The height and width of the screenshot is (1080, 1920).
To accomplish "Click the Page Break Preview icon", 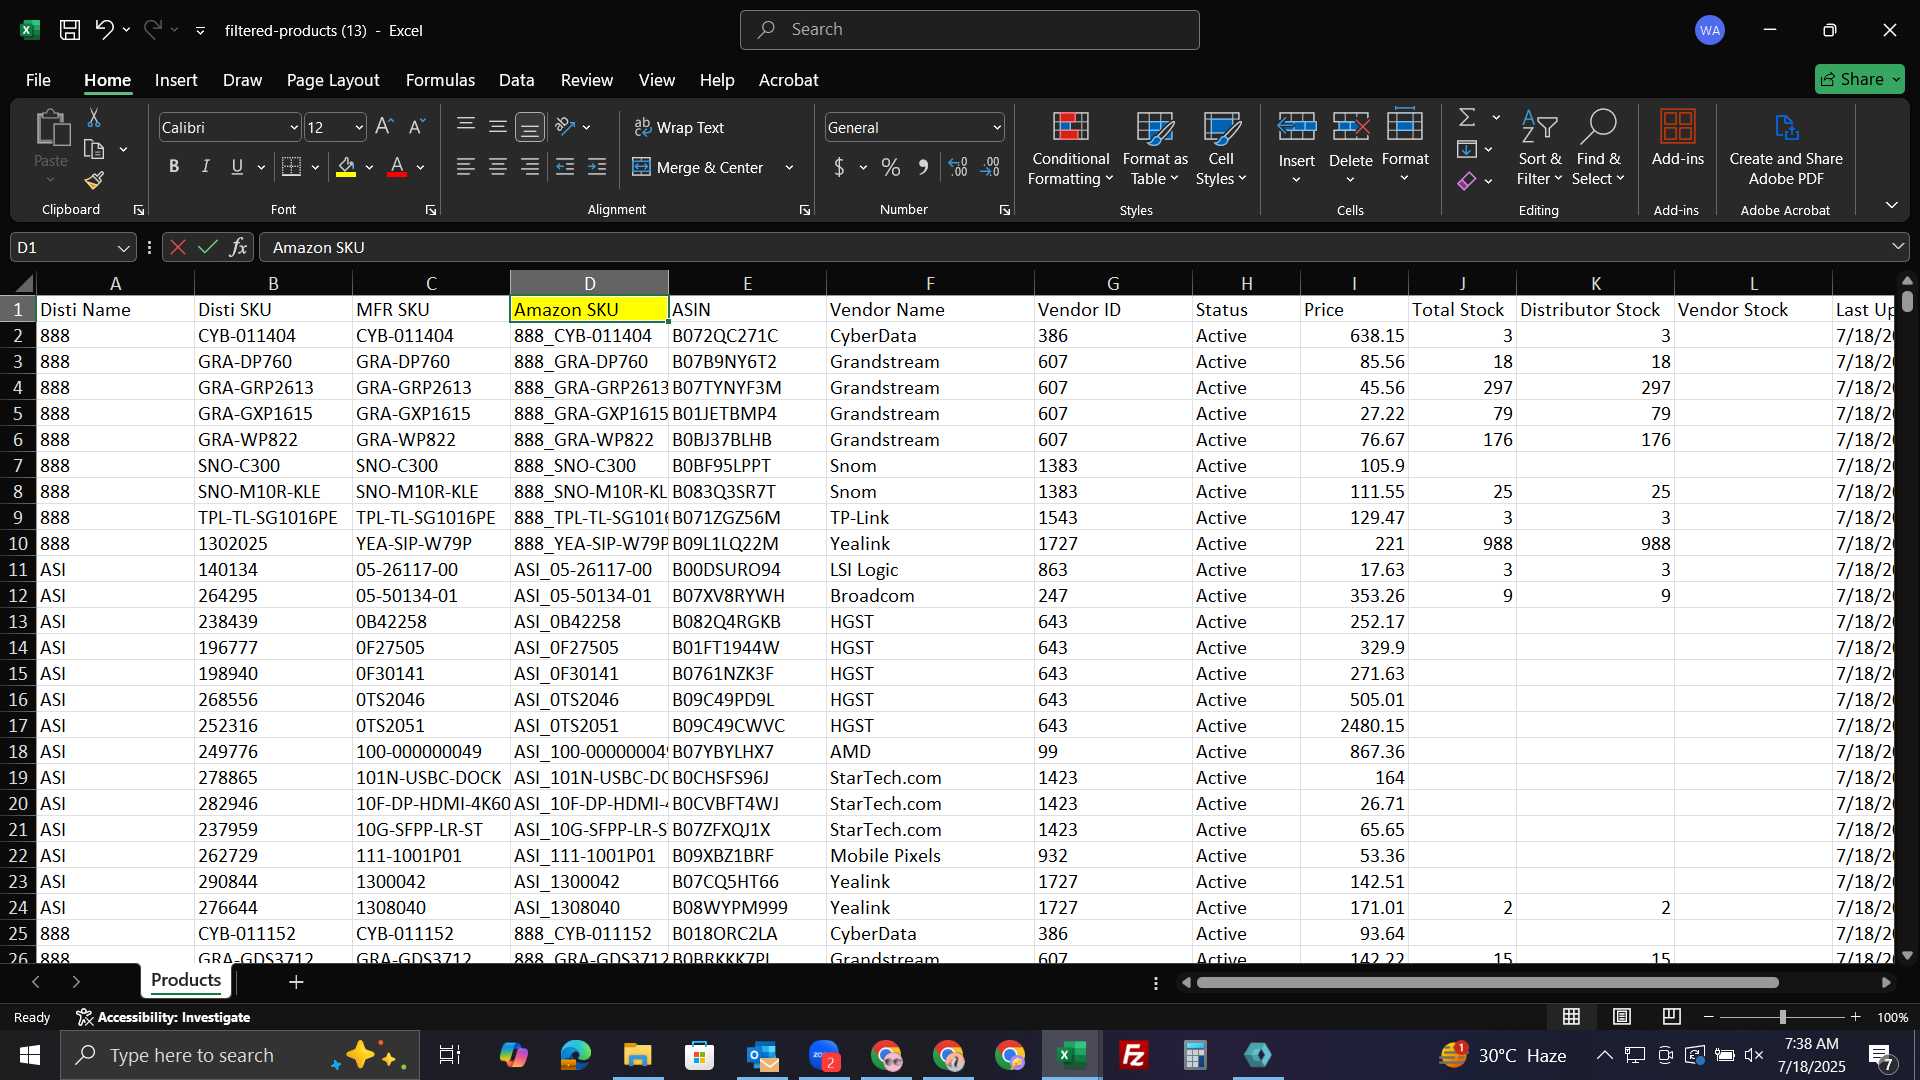I will (x=1672, y=1017).
